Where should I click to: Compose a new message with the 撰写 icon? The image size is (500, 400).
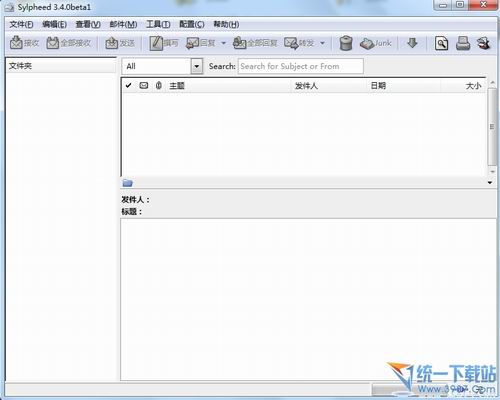156,43
